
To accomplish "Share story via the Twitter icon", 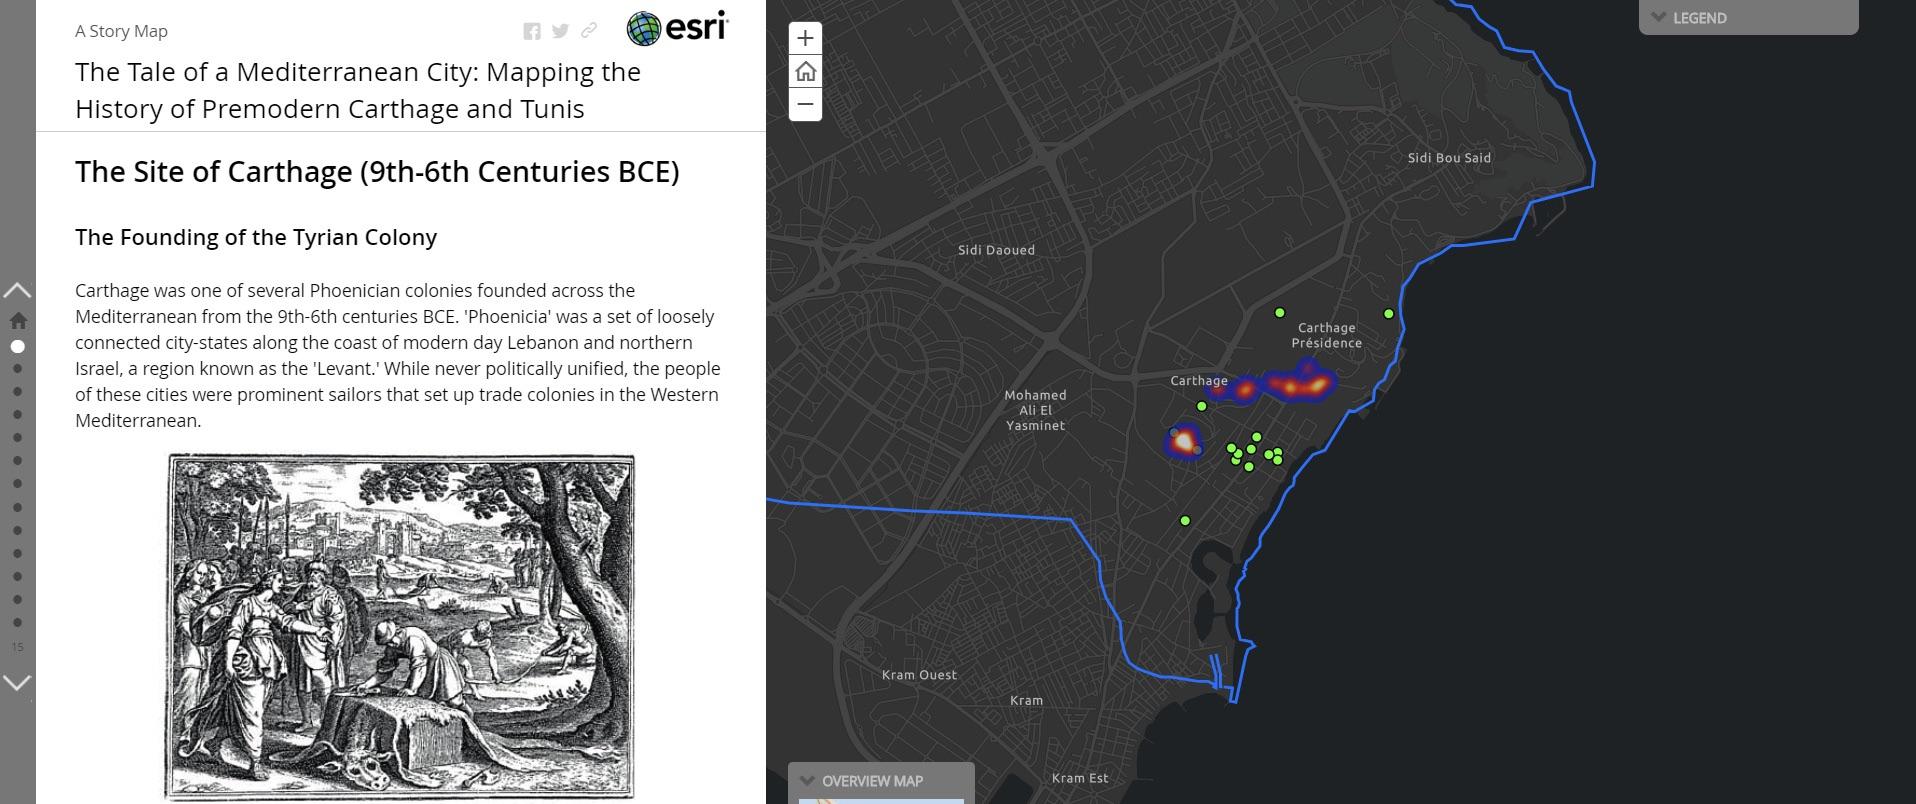I will 560,31.
